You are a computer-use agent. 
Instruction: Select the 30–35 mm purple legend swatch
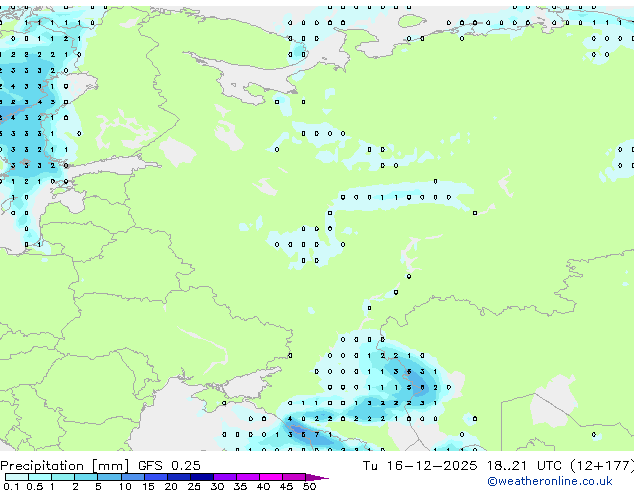pos(225,477)
